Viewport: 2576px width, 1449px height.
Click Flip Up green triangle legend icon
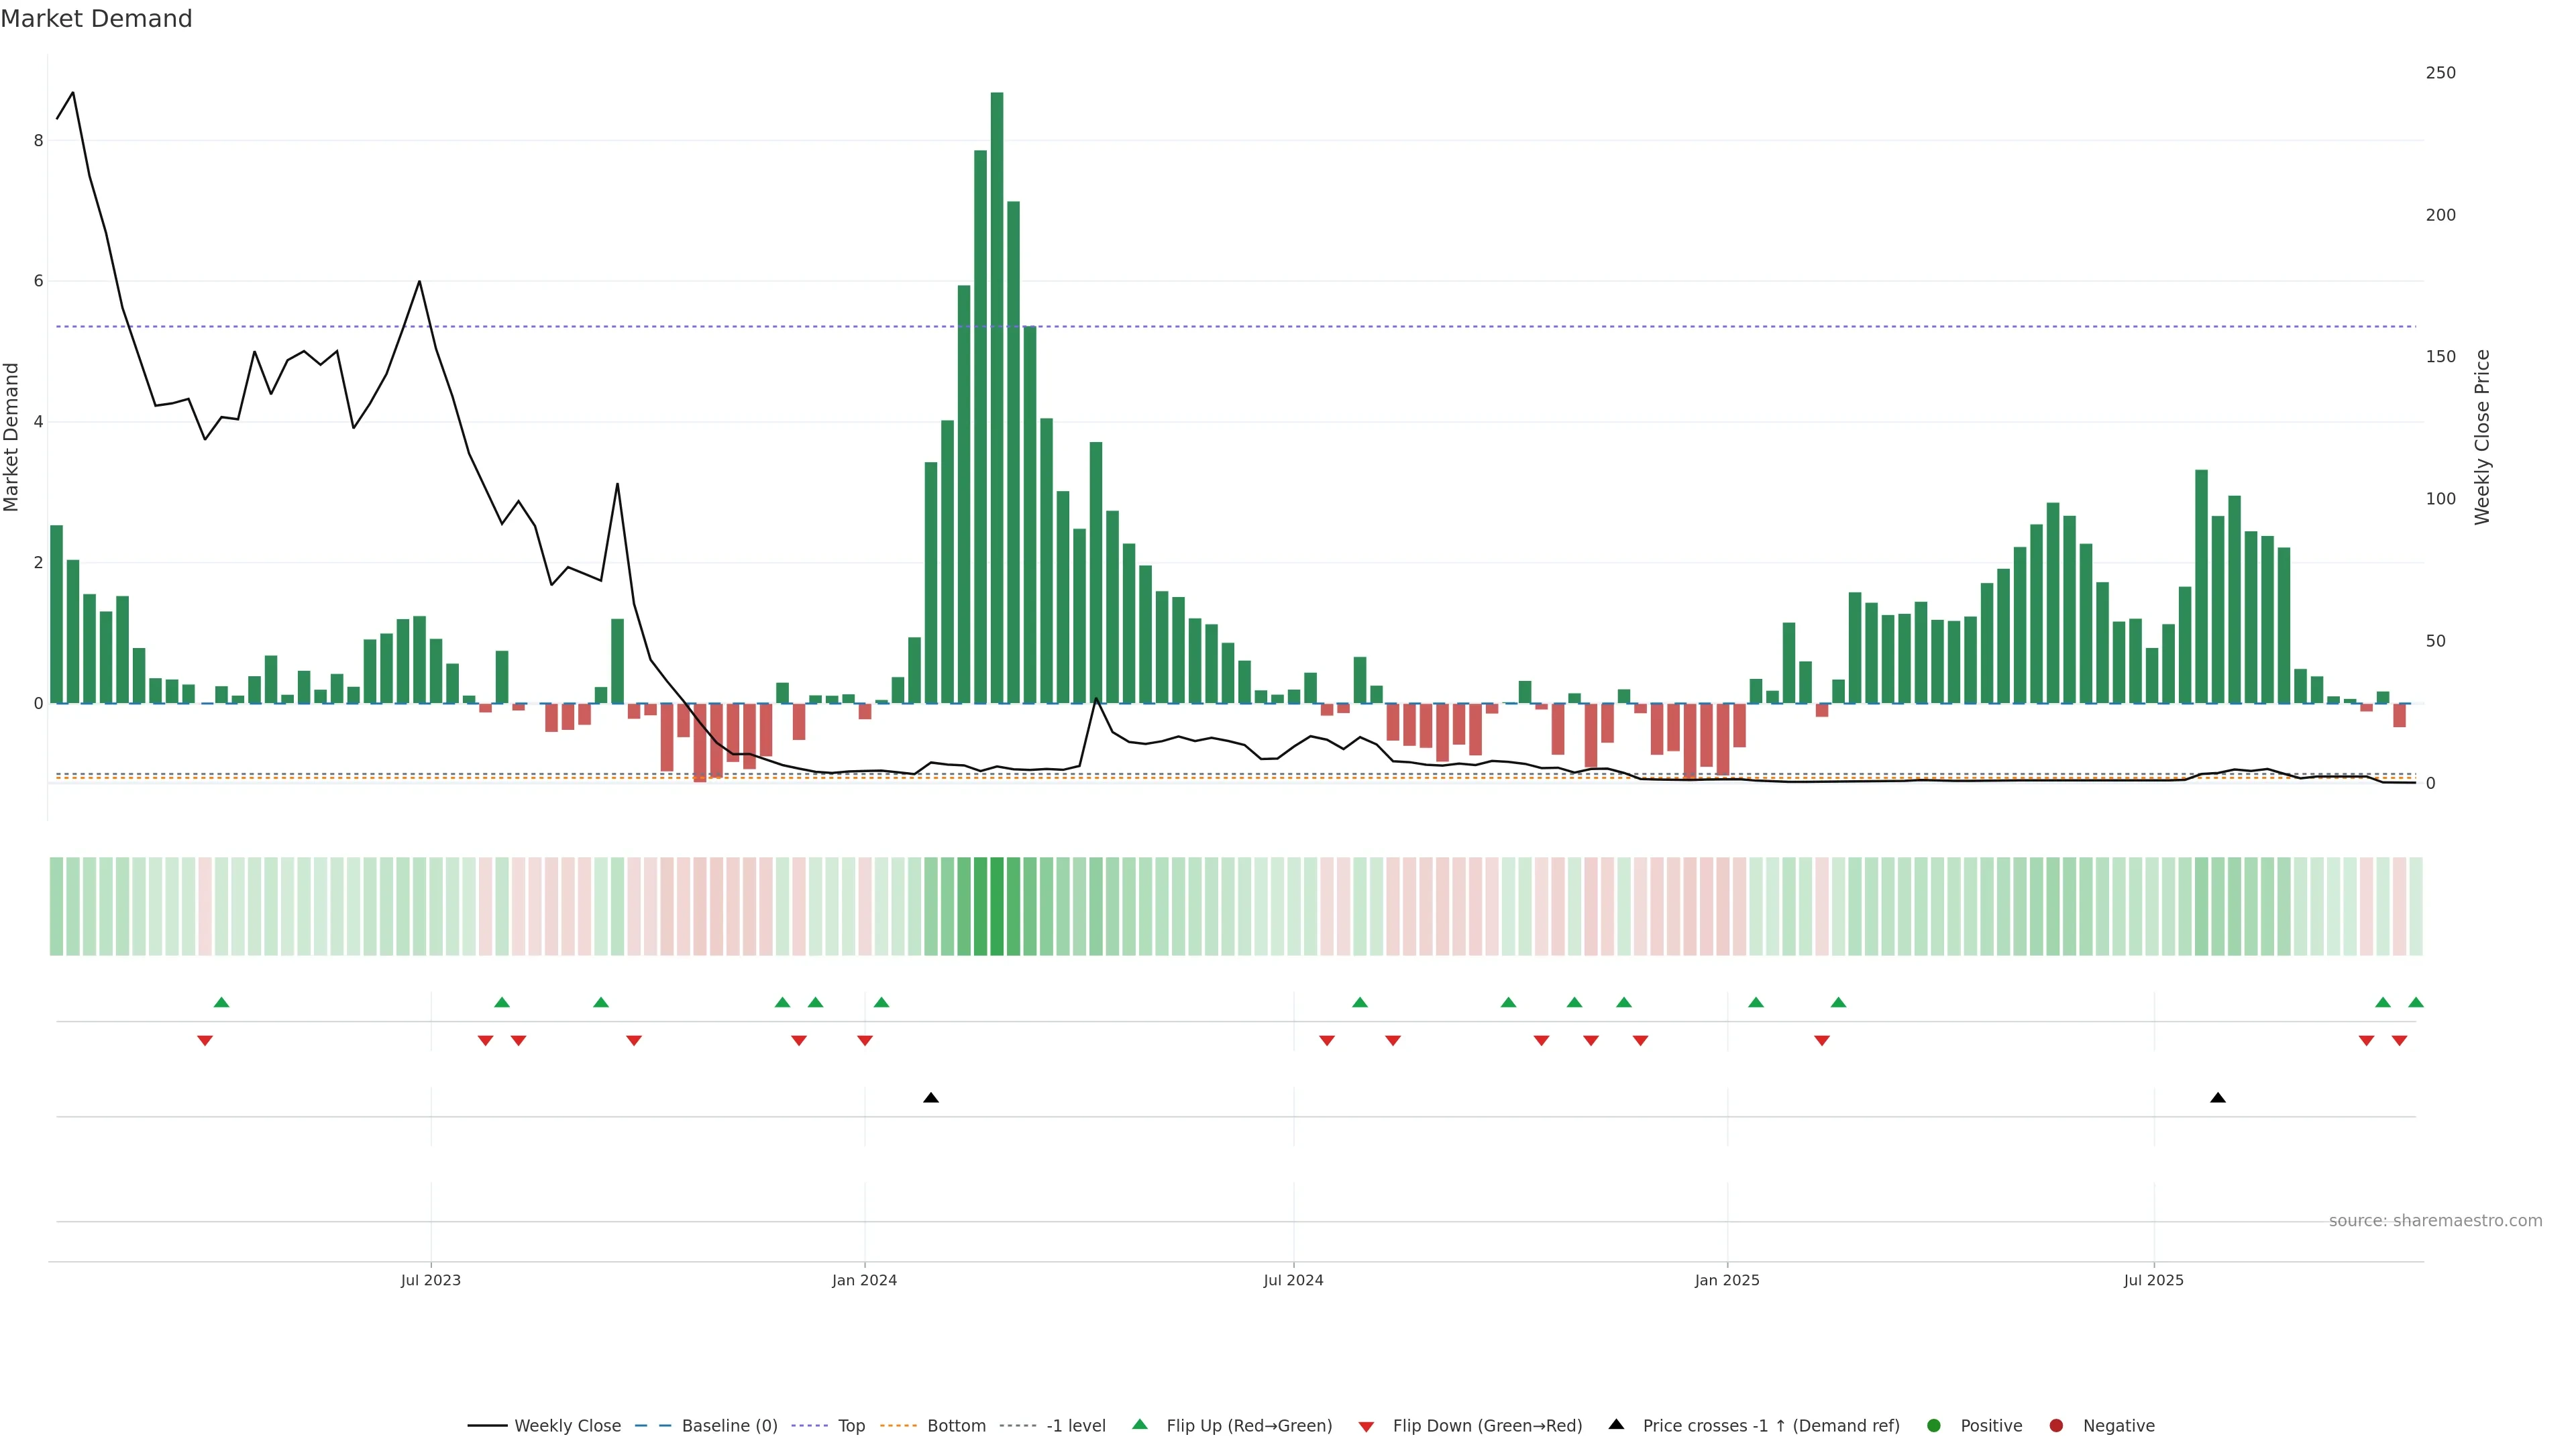(x=1139, y=1425)
